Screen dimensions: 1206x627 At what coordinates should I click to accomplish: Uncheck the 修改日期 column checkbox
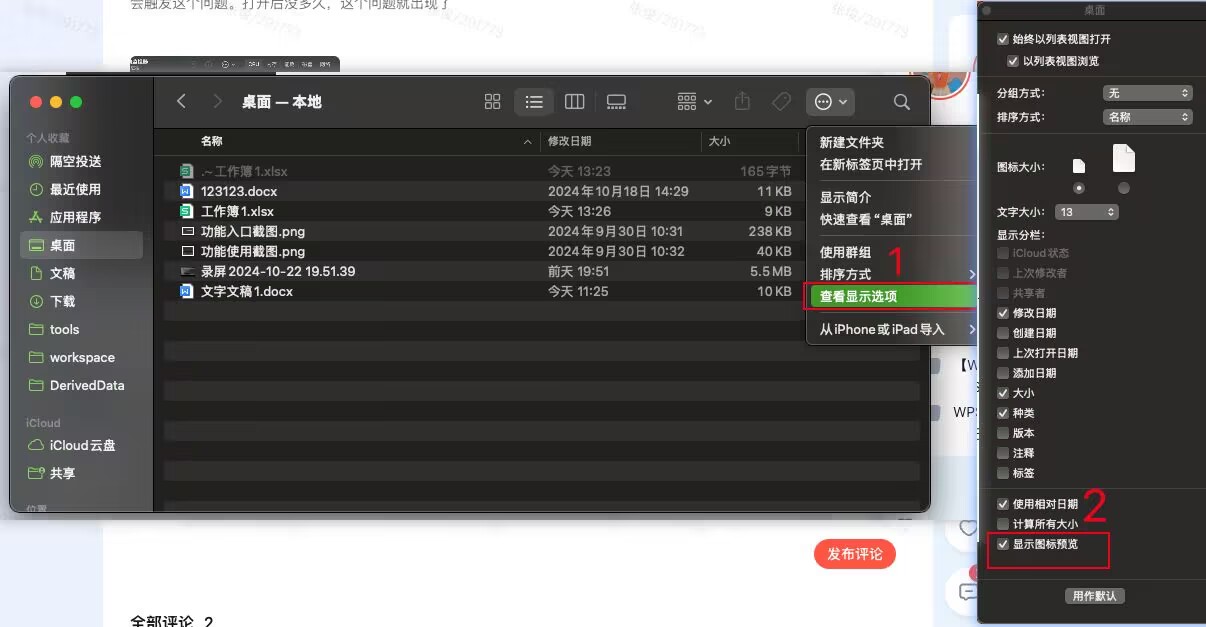(x=1003, y=313)
